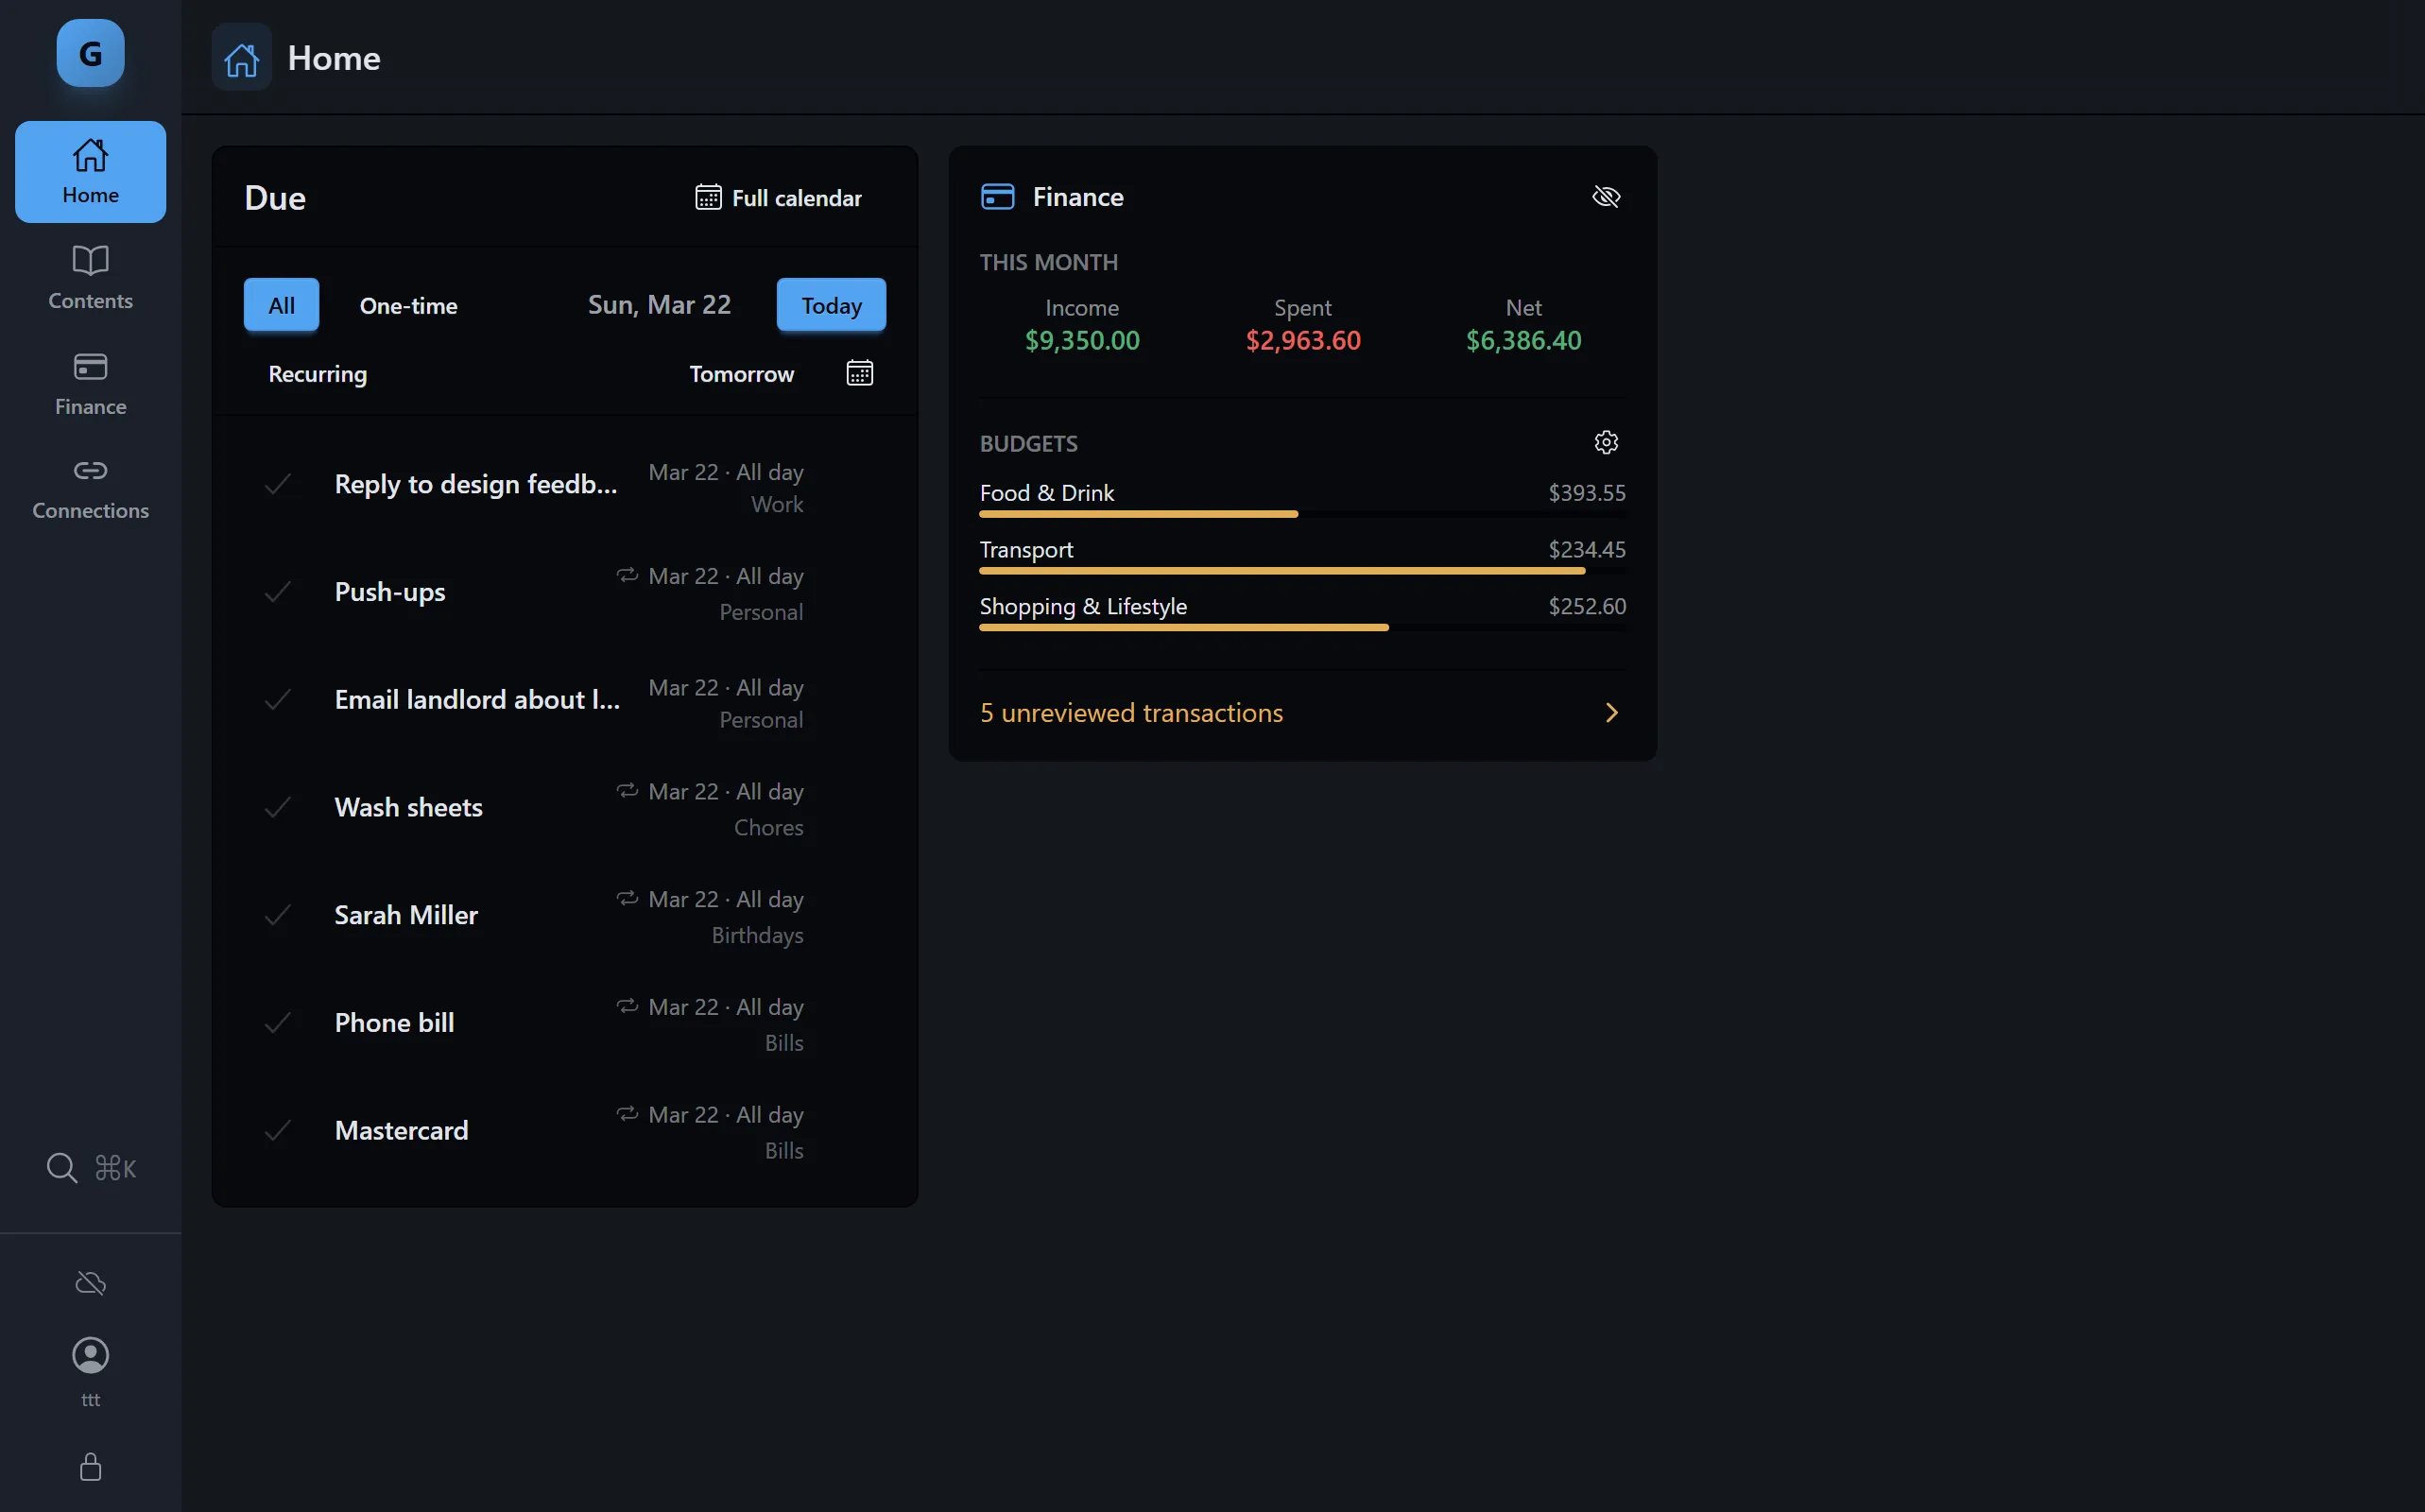The width and height of the screenshot is (2425, 1512).
Task: Expand the 5 unreviewed transactions
Action: pos(1300,712)
